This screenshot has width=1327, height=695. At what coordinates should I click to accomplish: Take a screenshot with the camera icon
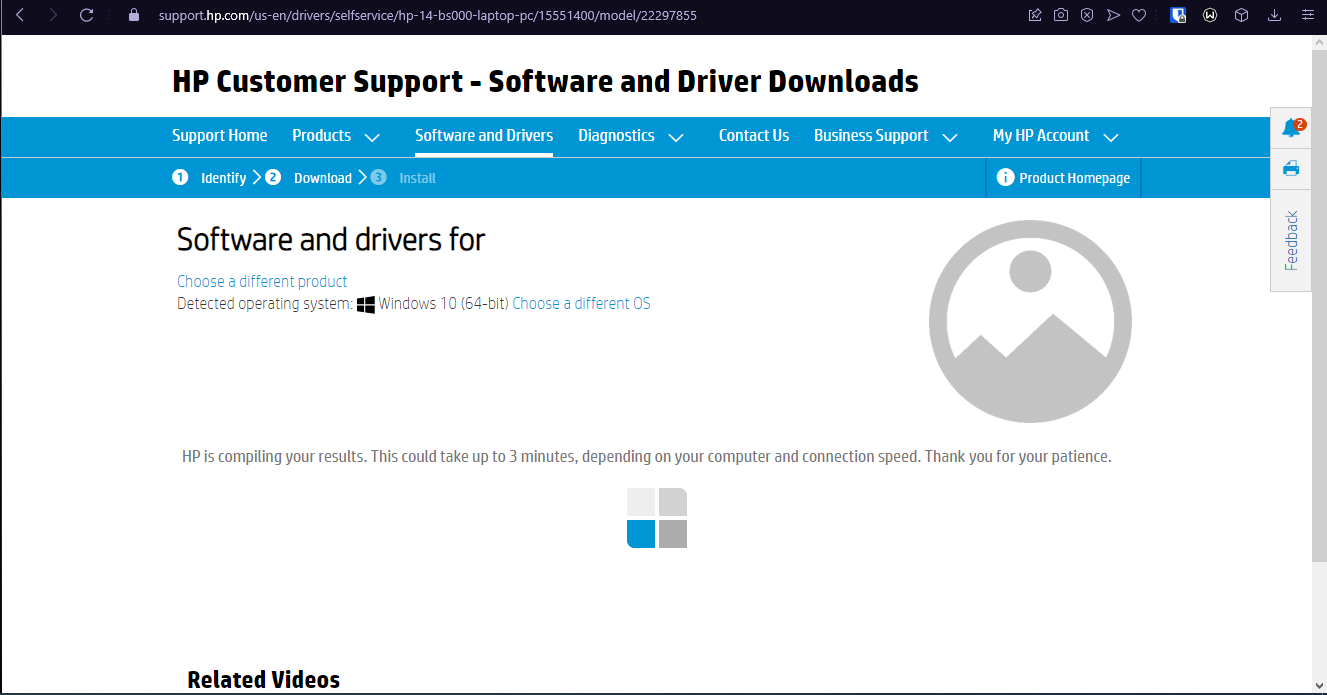point(1060,15)
